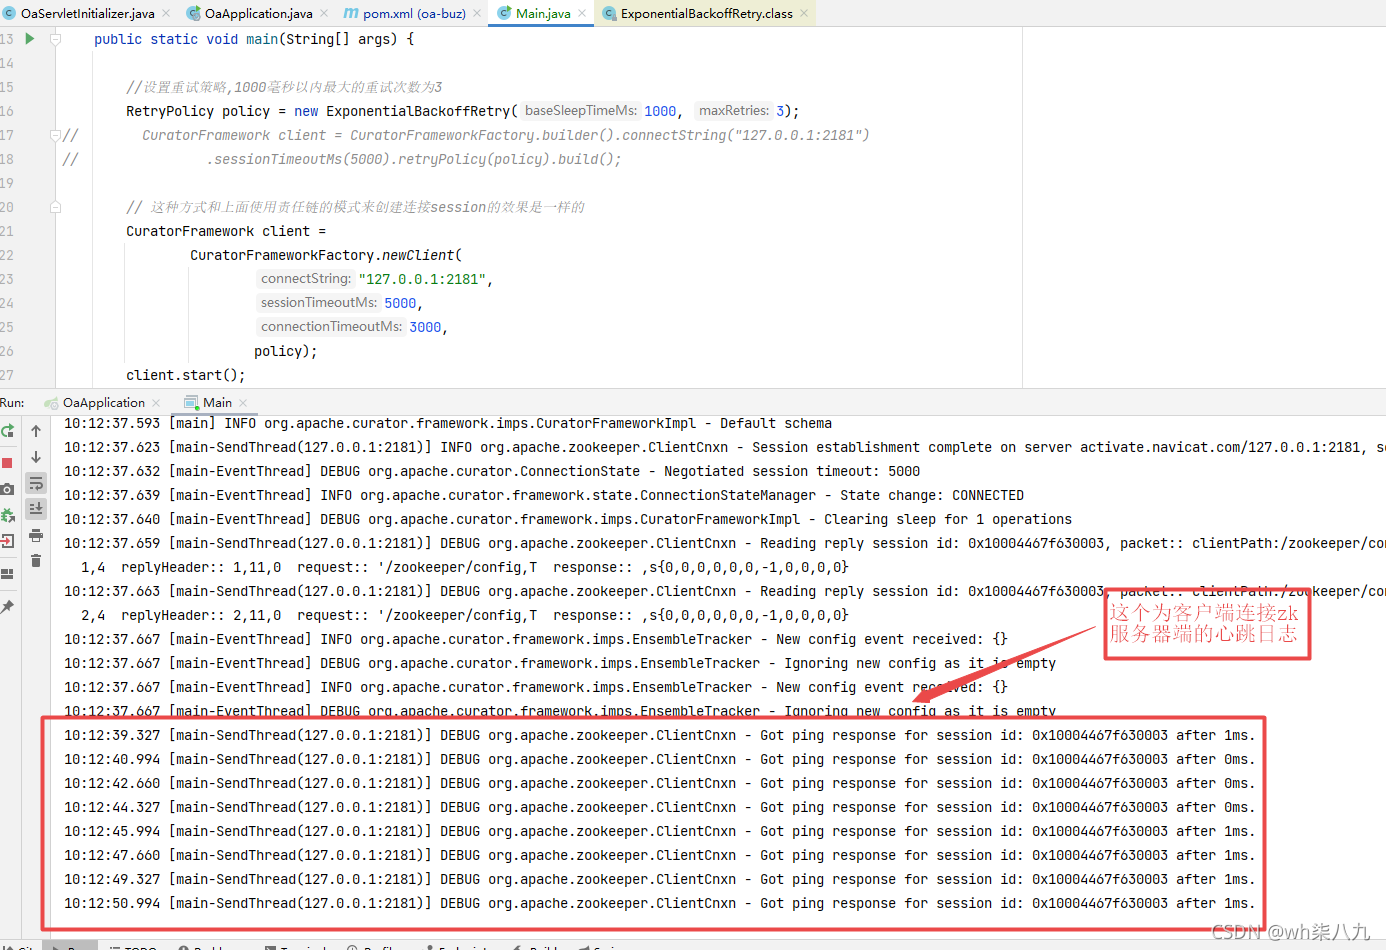
Task: Dump threads with the camera icon
Action: [x=7, y=489]
